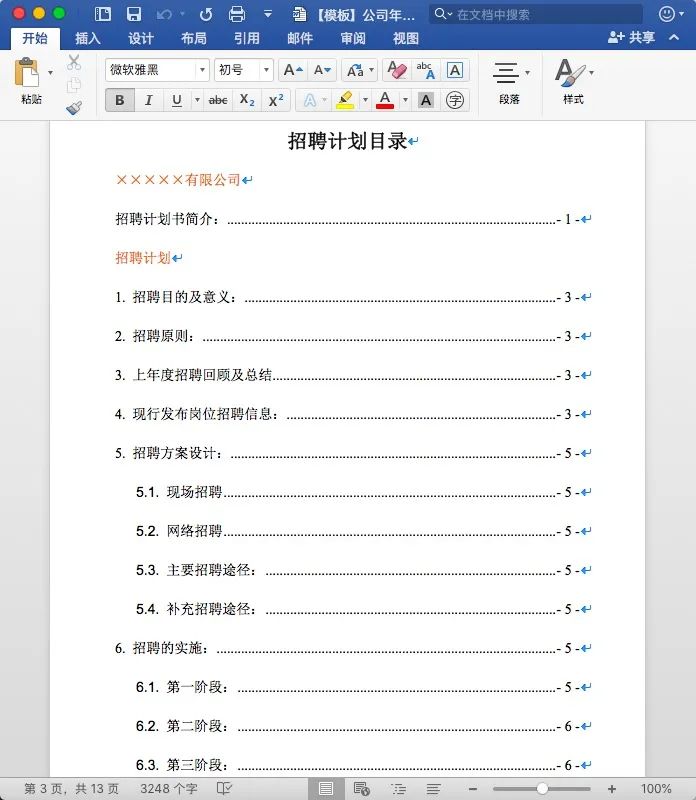696x800 pixels.
Task: Click the smiley feedback icon
Action: point(666,14)
